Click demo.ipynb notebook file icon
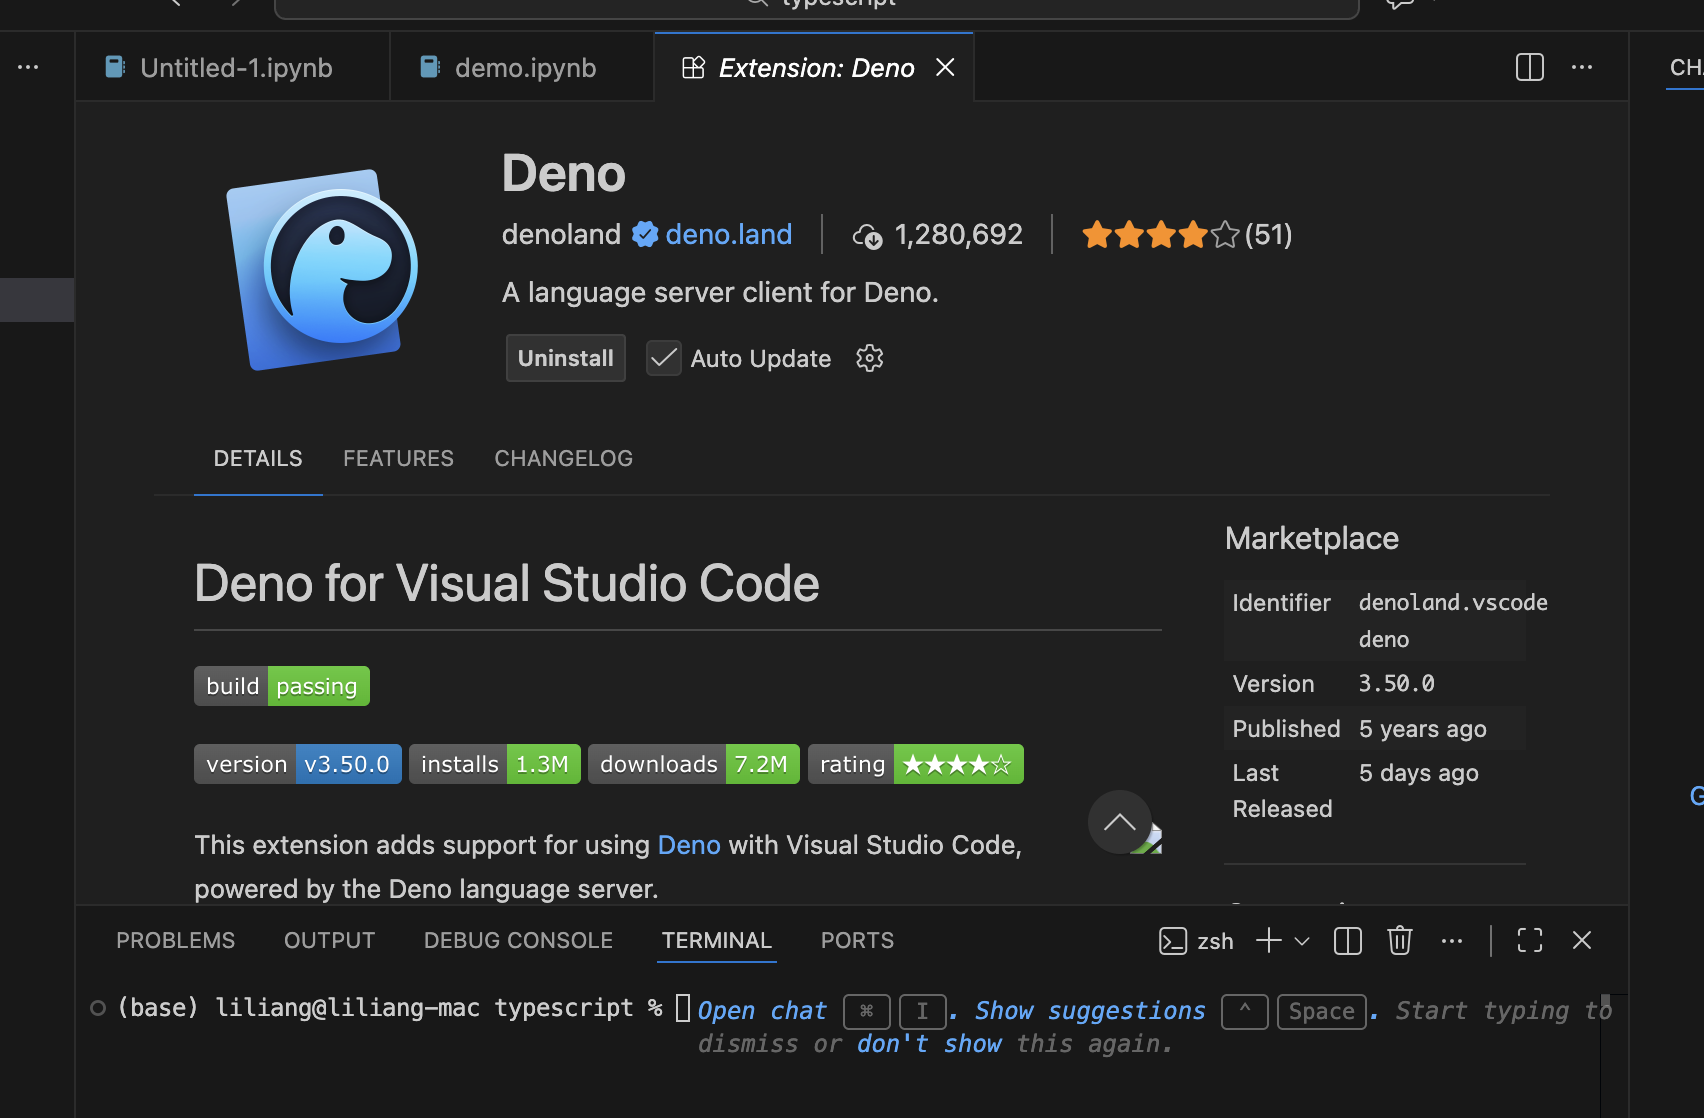Image resolution: width=1704 pixels, height=1118 pixels. pos(430,67)
